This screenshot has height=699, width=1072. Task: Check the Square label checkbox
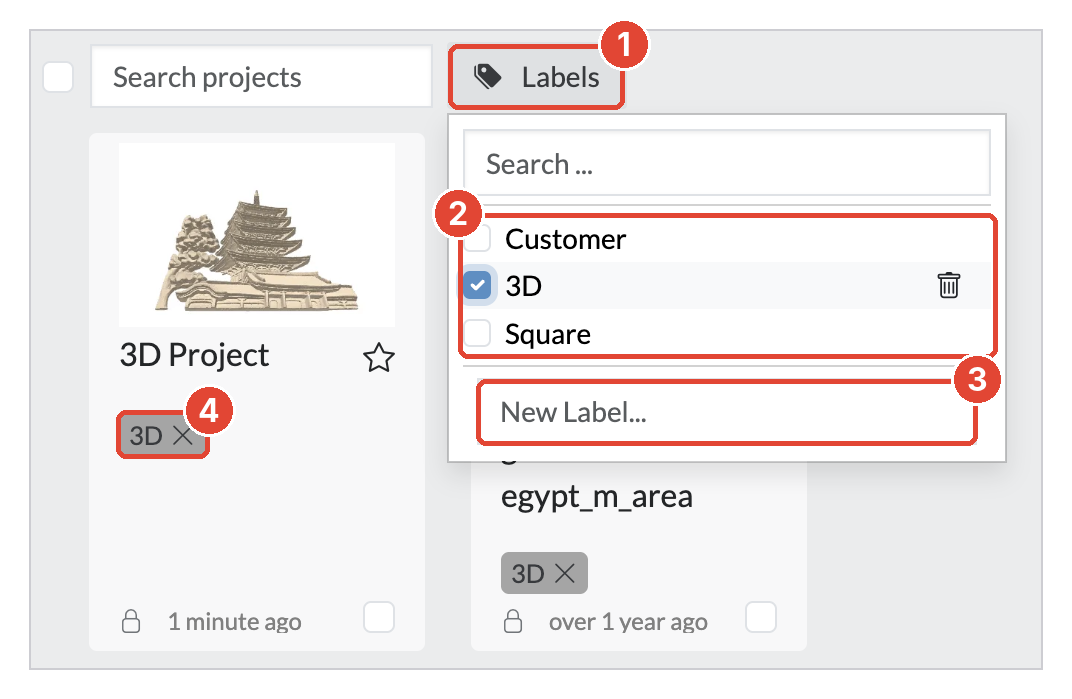tap(477, 333)
